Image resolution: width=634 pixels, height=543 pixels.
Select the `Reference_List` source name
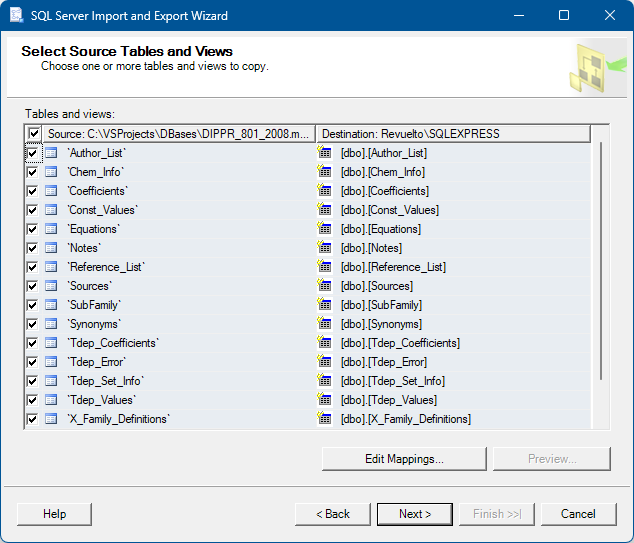pos(106,267)
